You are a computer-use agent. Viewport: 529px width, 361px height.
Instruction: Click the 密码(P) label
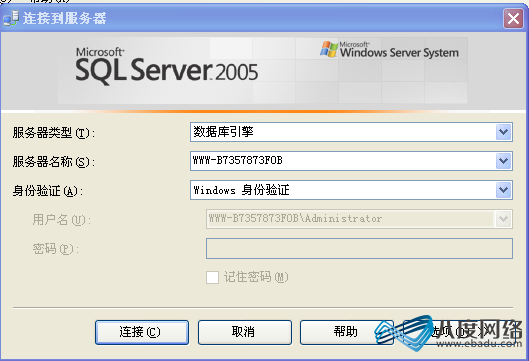tap(56, 249)
